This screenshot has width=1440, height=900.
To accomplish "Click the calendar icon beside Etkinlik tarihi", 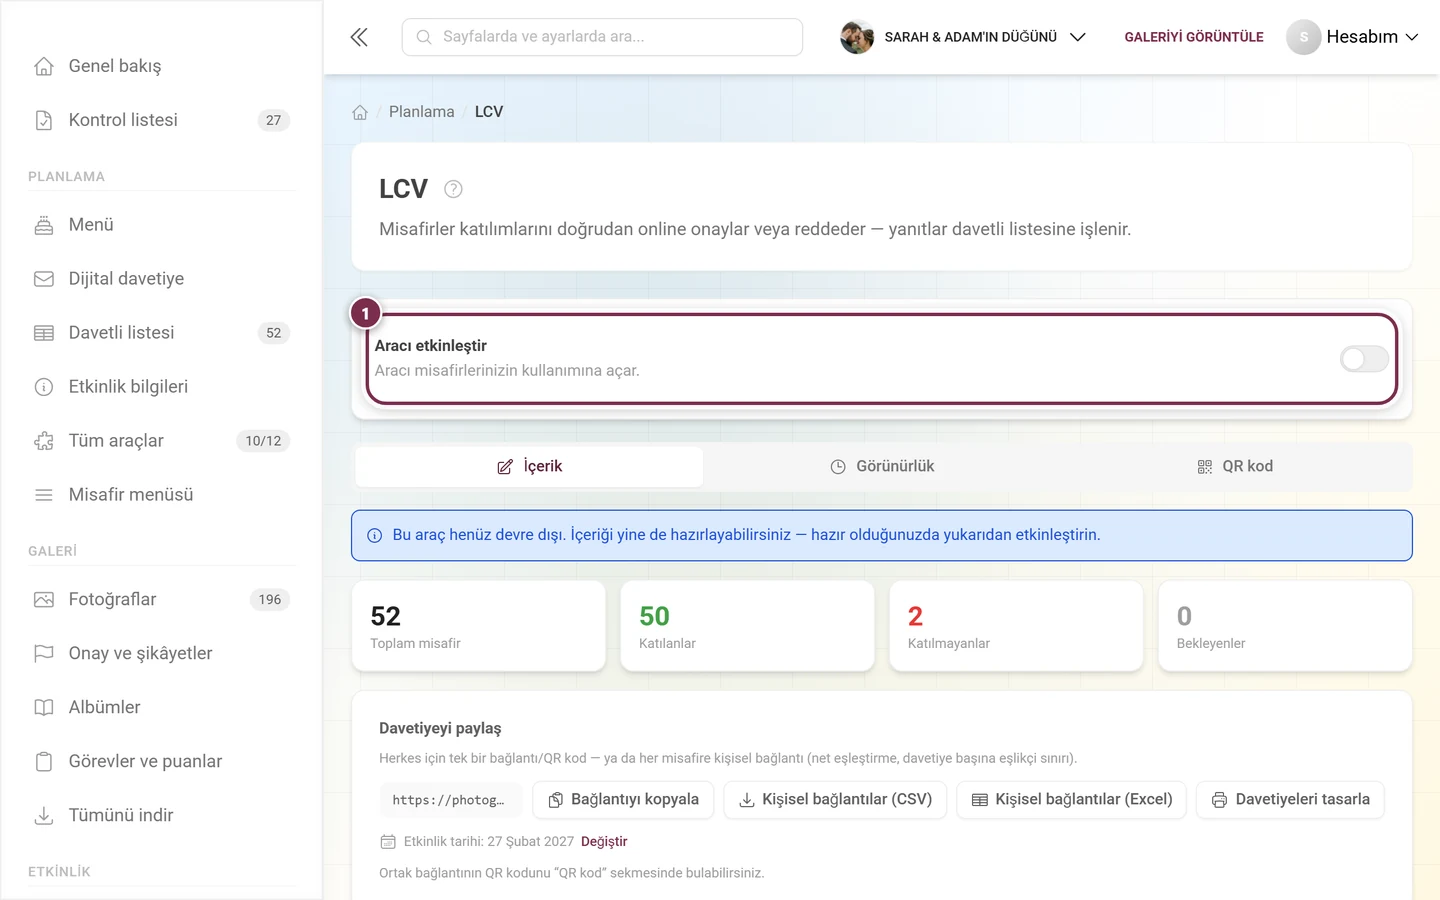I will pyautogui.click(x=388, y=842).
